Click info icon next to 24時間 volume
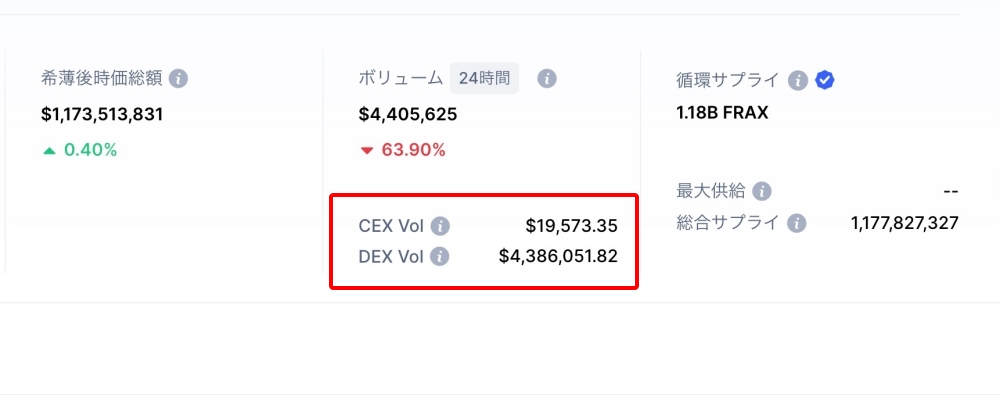Image resolution: width=1000 pixels, height=401 pixels. (547, 79)
